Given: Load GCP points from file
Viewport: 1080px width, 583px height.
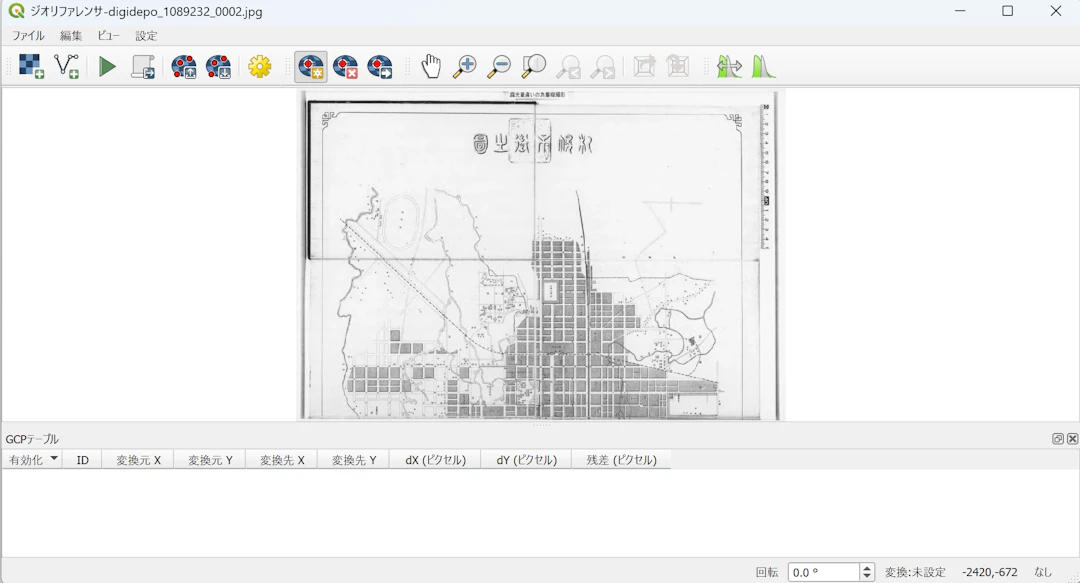Looking at the screenshot, I should (x=184, y=66).
